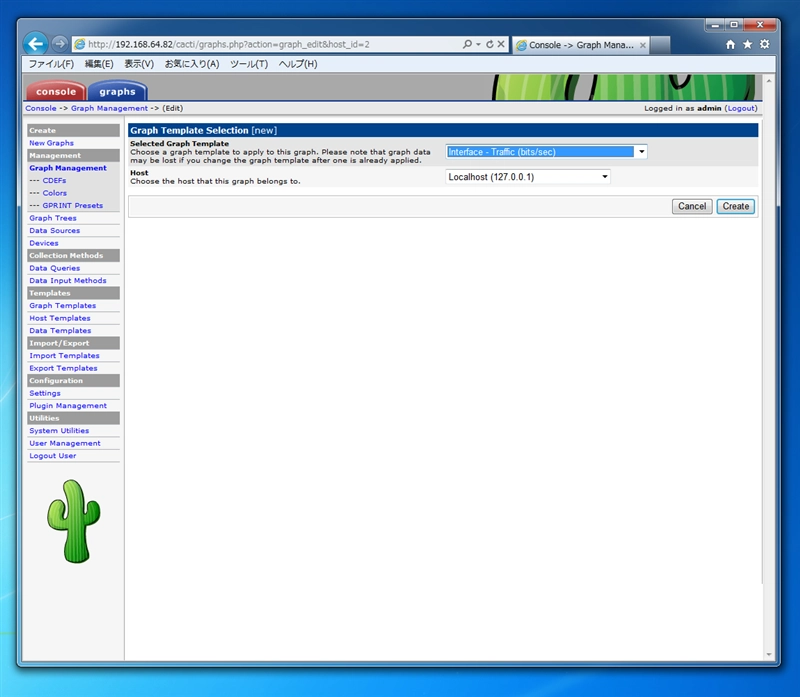Open ファイル(F) menu
This screenshot has width=800, height=697.
[51, 64]
